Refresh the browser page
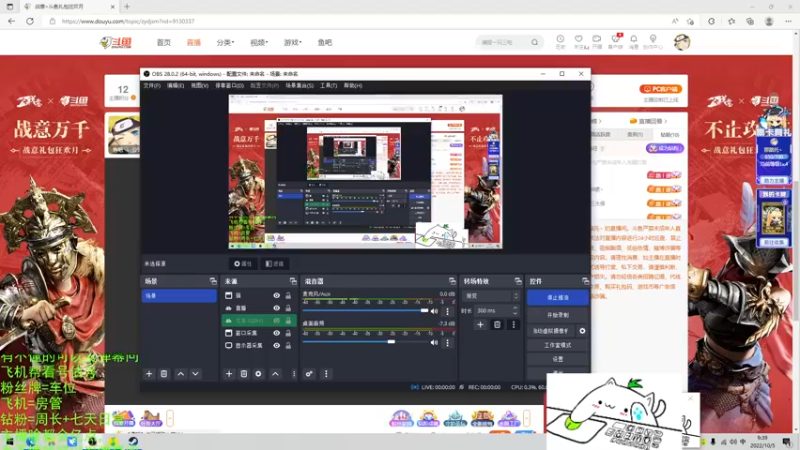The height and width of the screenshot is (450, 800). [30, 21]
